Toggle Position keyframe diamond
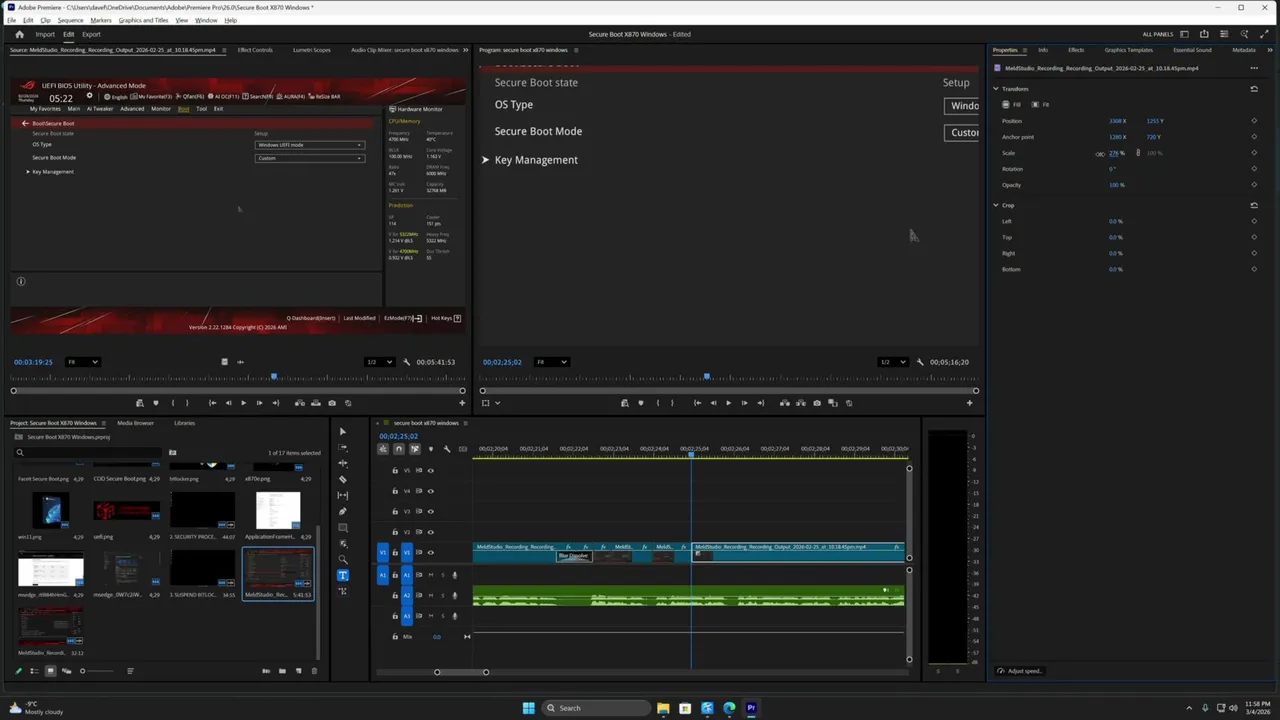Viewport: 1280px width, 720px height. coord(1254,121)
